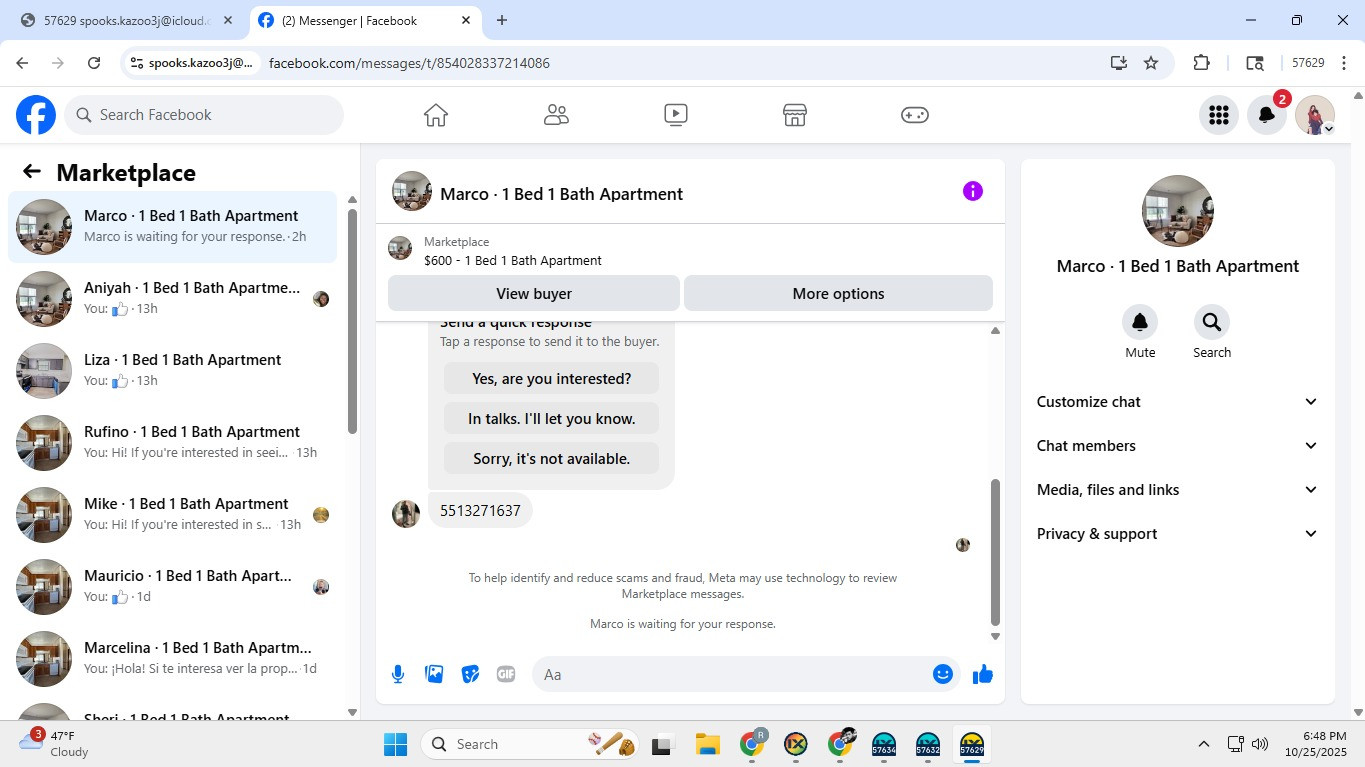
Task: Record a voice clip microphone icon
Action: point(398,674)
